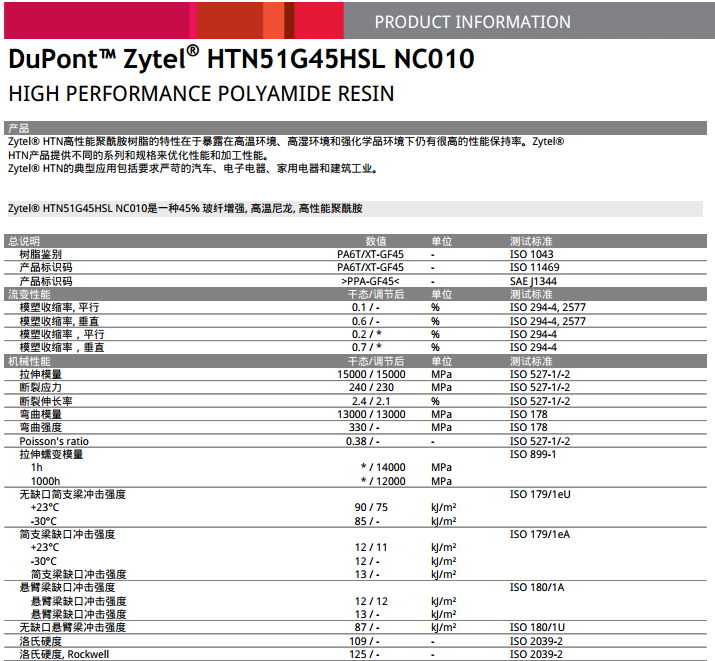This screenshot has height=661, width=715.
Task: Click the * / 12000 value
Action: (383, 481)
